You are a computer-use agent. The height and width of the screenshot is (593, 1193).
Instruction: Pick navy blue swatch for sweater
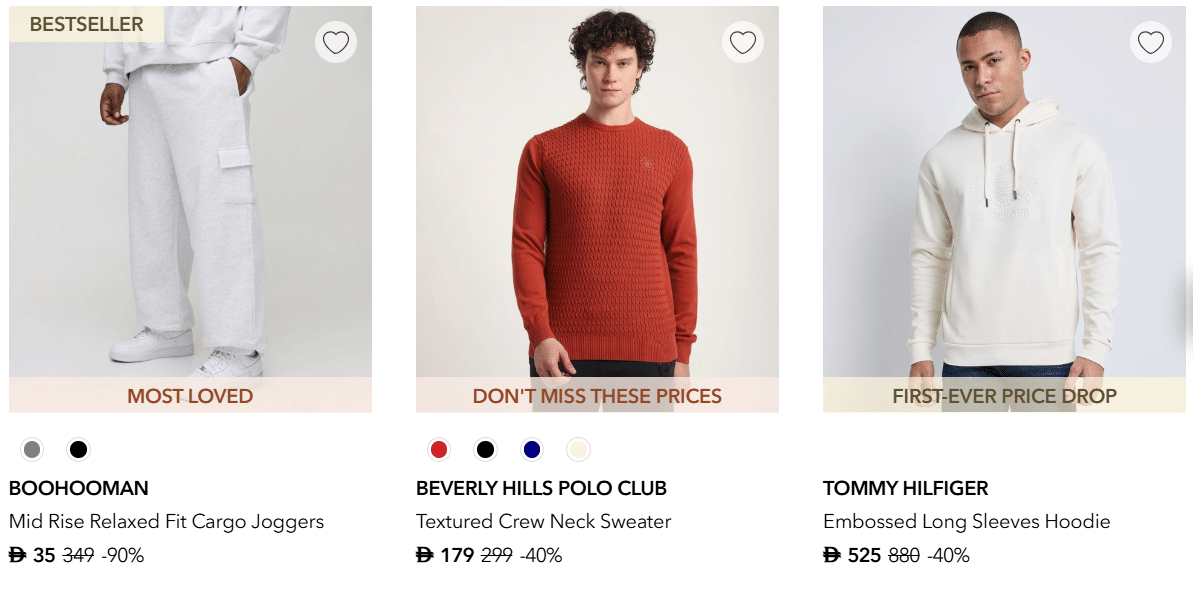click(532, 450)
